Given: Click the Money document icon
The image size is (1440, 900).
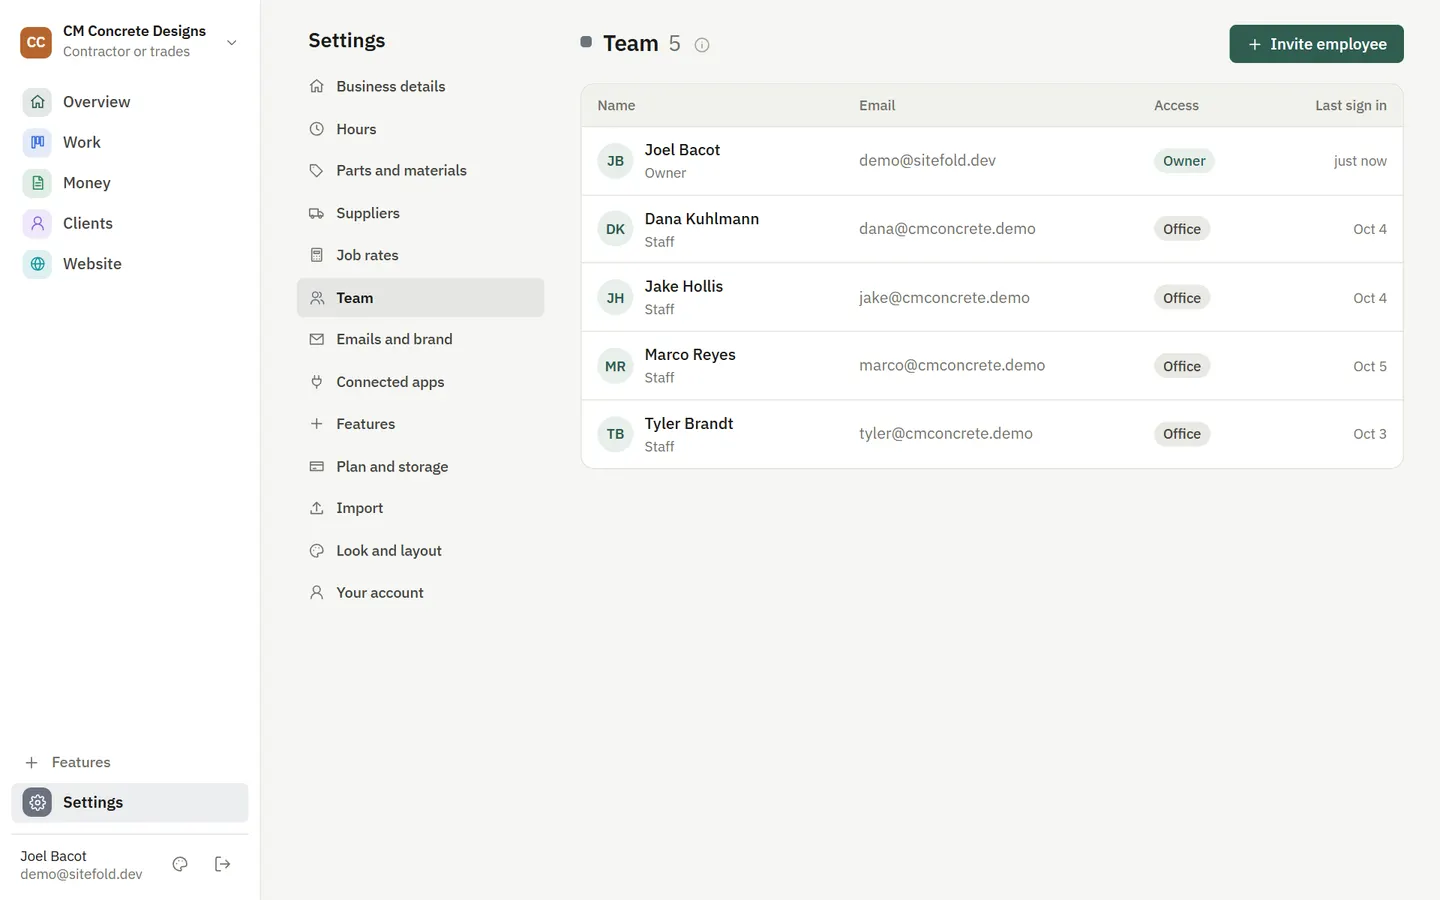Looking at the screenshot, I should click(x=37, y=183).
